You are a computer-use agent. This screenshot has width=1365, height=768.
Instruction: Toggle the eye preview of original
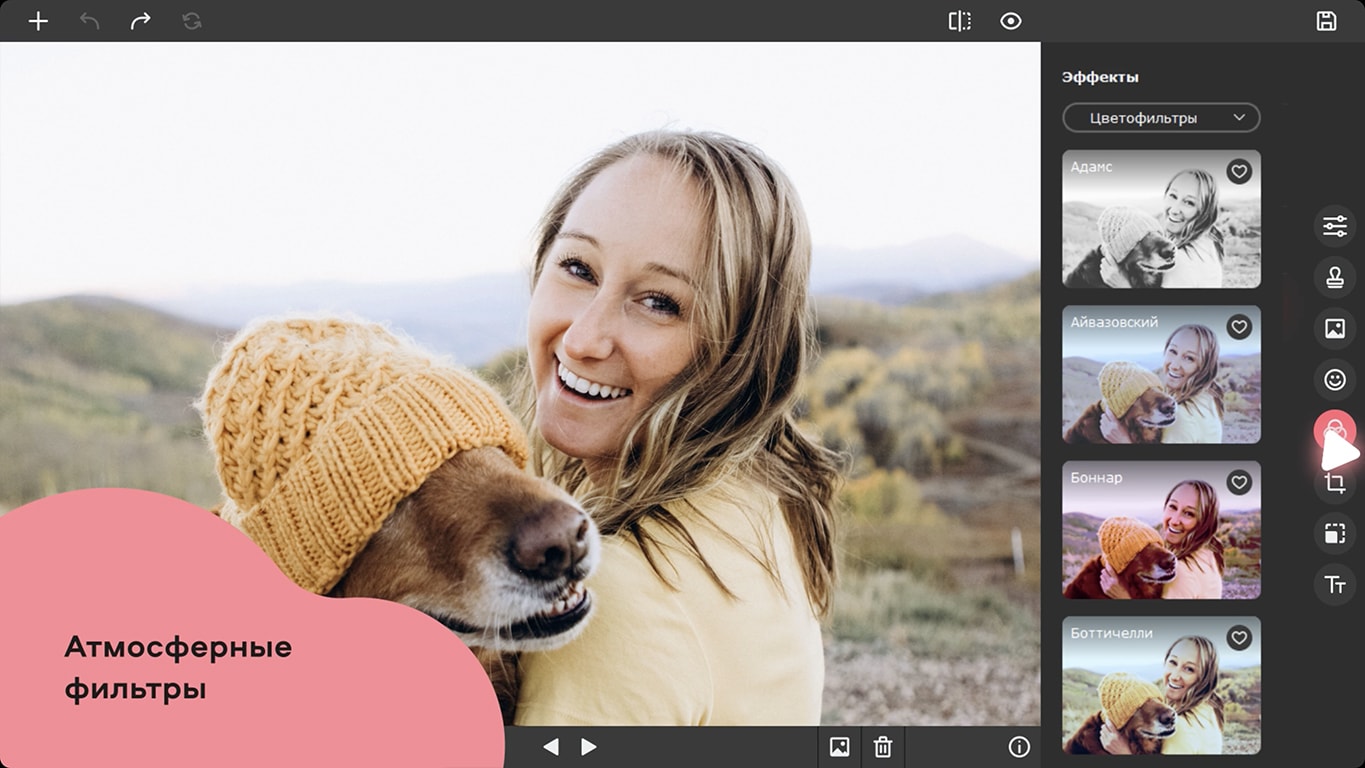point(1011,21)
